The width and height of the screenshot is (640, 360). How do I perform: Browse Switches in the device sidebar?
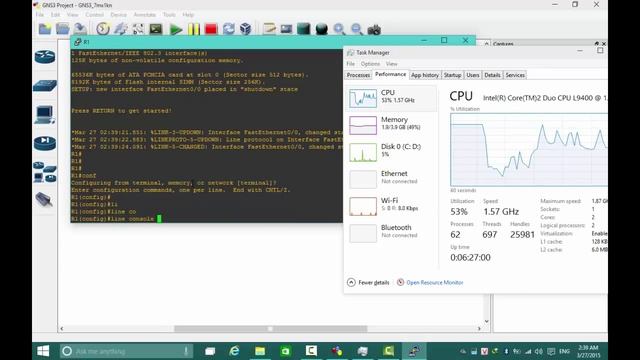pyautogui.click(x=45, y=86)
